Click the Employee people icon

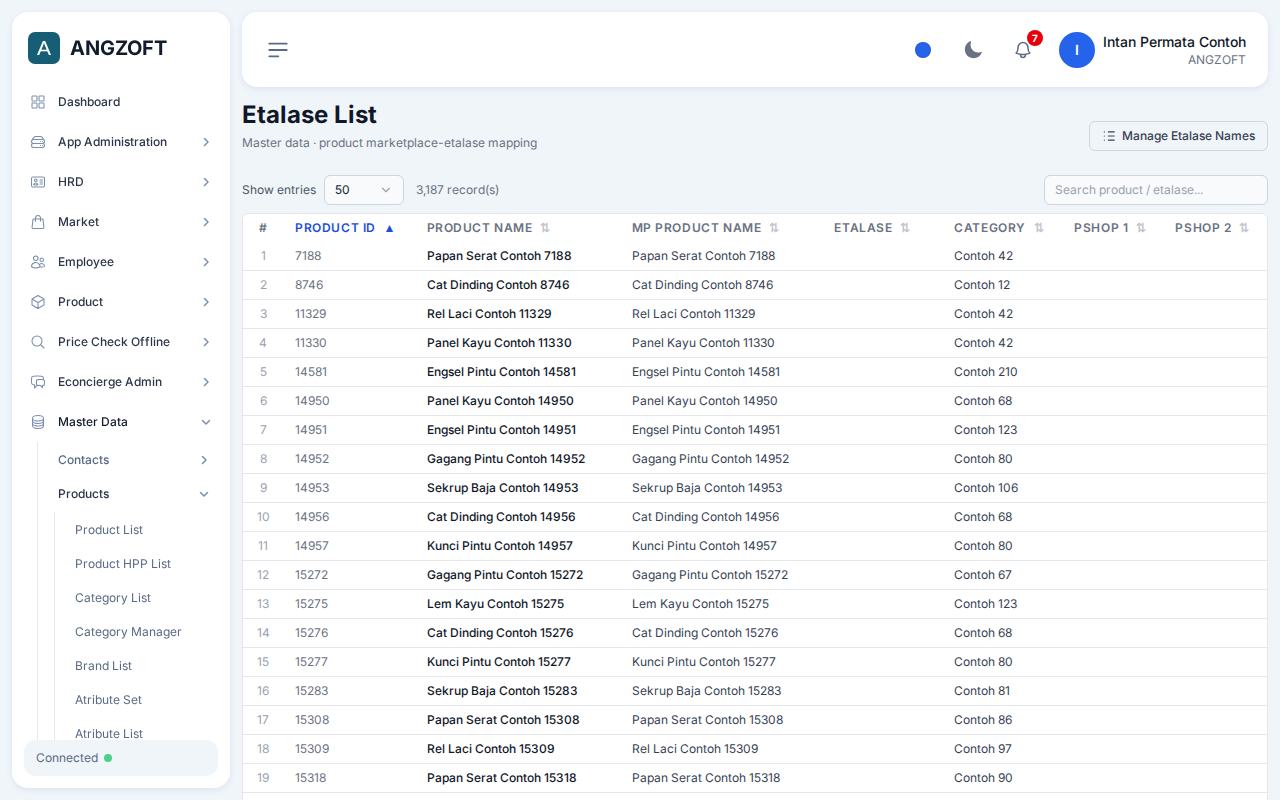coord(38,262)
